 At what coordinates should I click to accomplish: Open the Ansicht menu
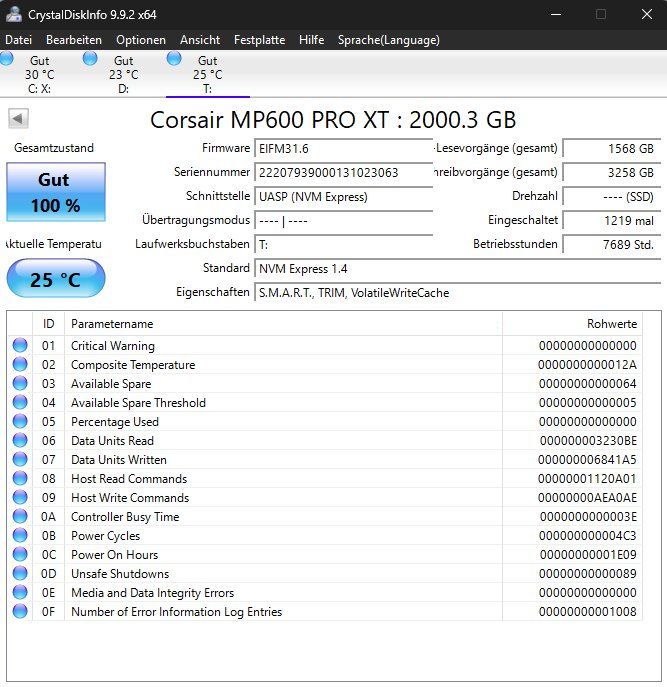(200, 40)
